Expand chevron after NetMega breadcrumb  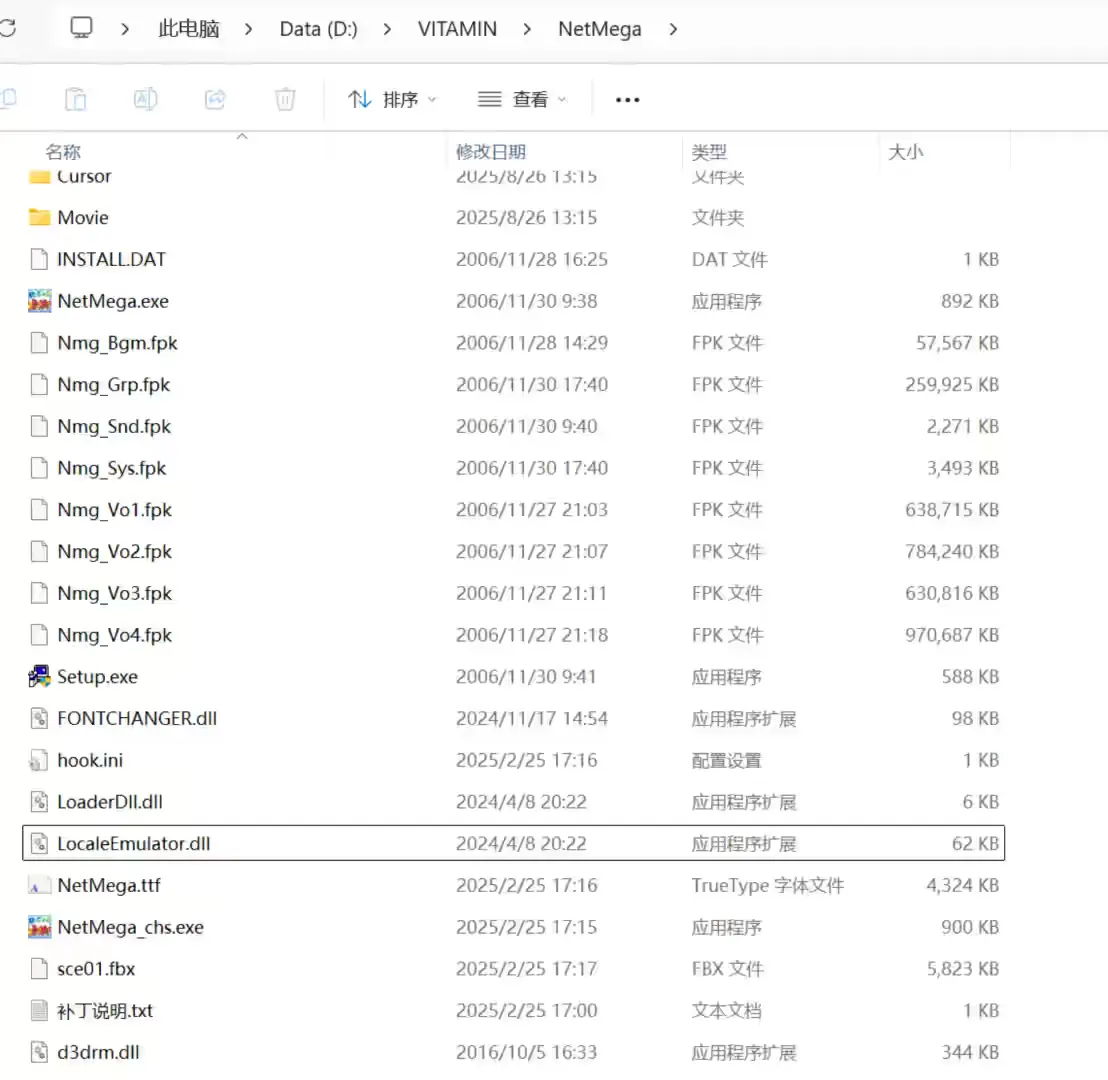(x=673, y=29)
